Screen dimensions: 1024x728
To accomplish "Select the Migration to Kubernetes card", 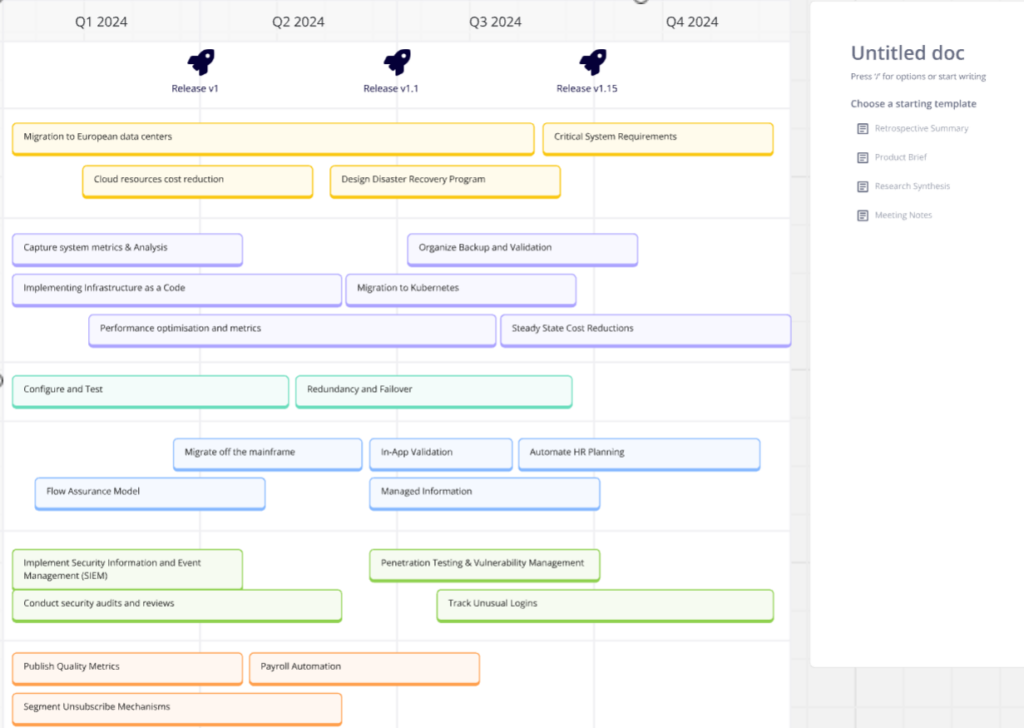I will [x=460, y=289].
